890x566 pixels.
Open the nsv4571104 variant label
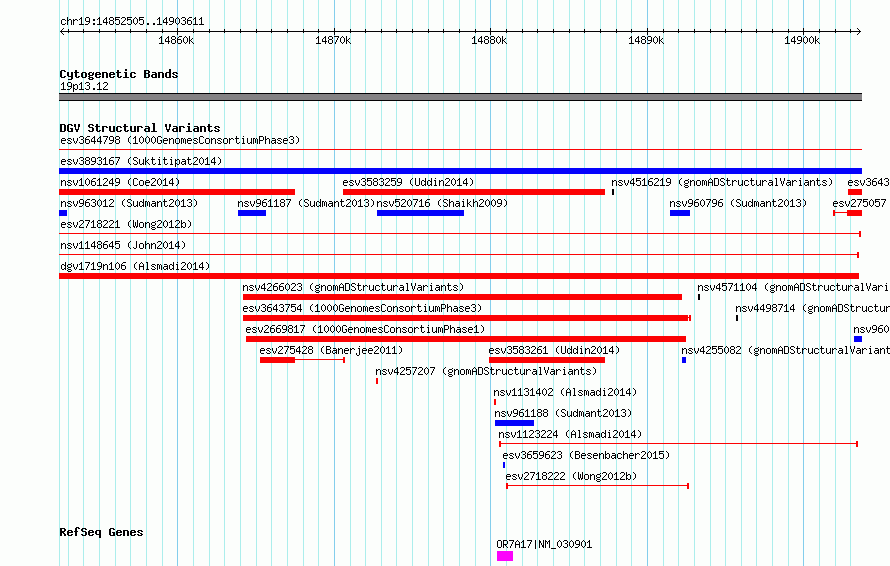click(793, 287)
